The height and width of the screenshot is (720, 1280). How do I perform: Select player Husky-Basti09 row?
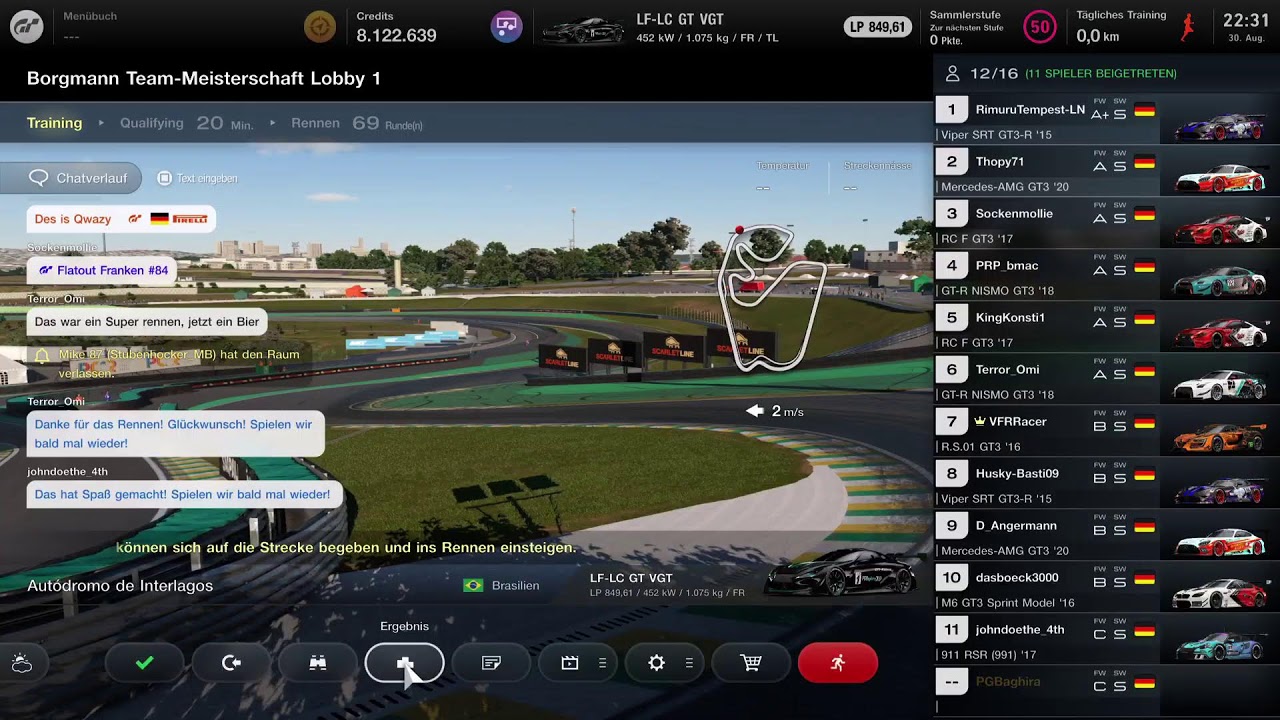click(1107, 483)
